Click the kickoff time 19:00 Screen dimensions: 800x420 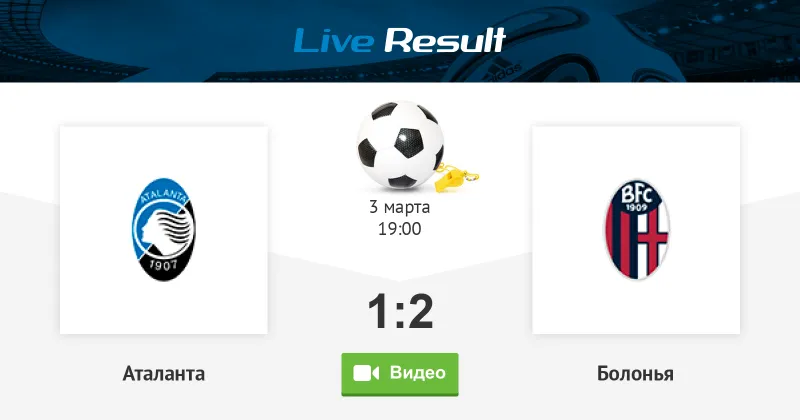(x=399, y=229)
